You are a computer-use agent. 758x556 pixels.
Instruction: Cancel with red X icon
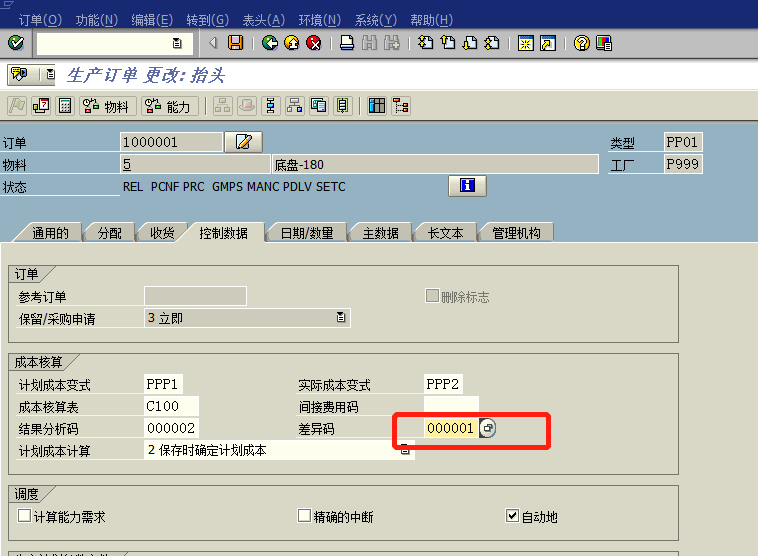tap(314, 43)
